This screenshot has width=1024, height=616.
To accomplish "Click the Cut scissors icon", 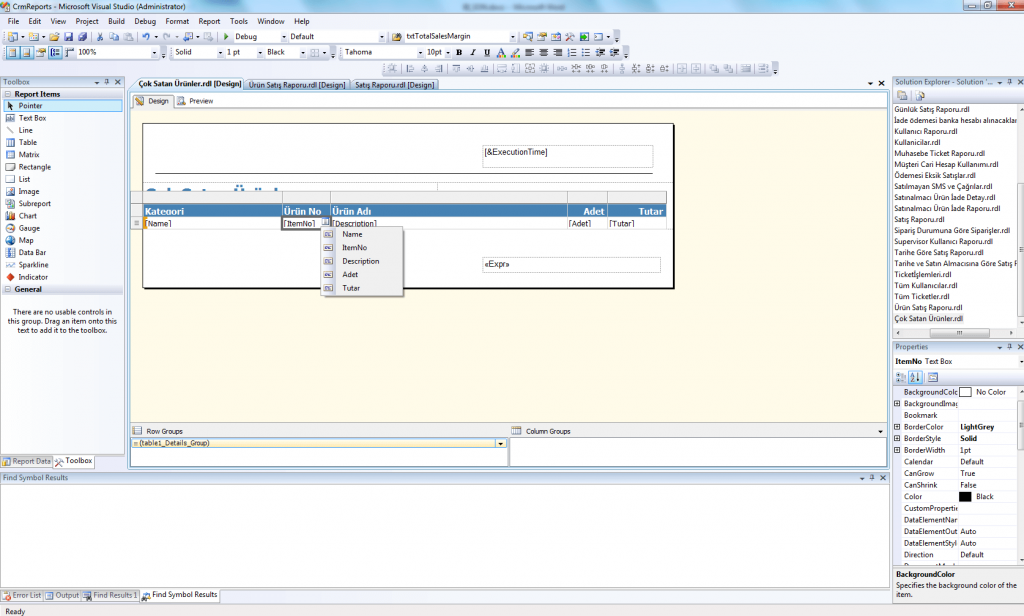I will point(100,37).
